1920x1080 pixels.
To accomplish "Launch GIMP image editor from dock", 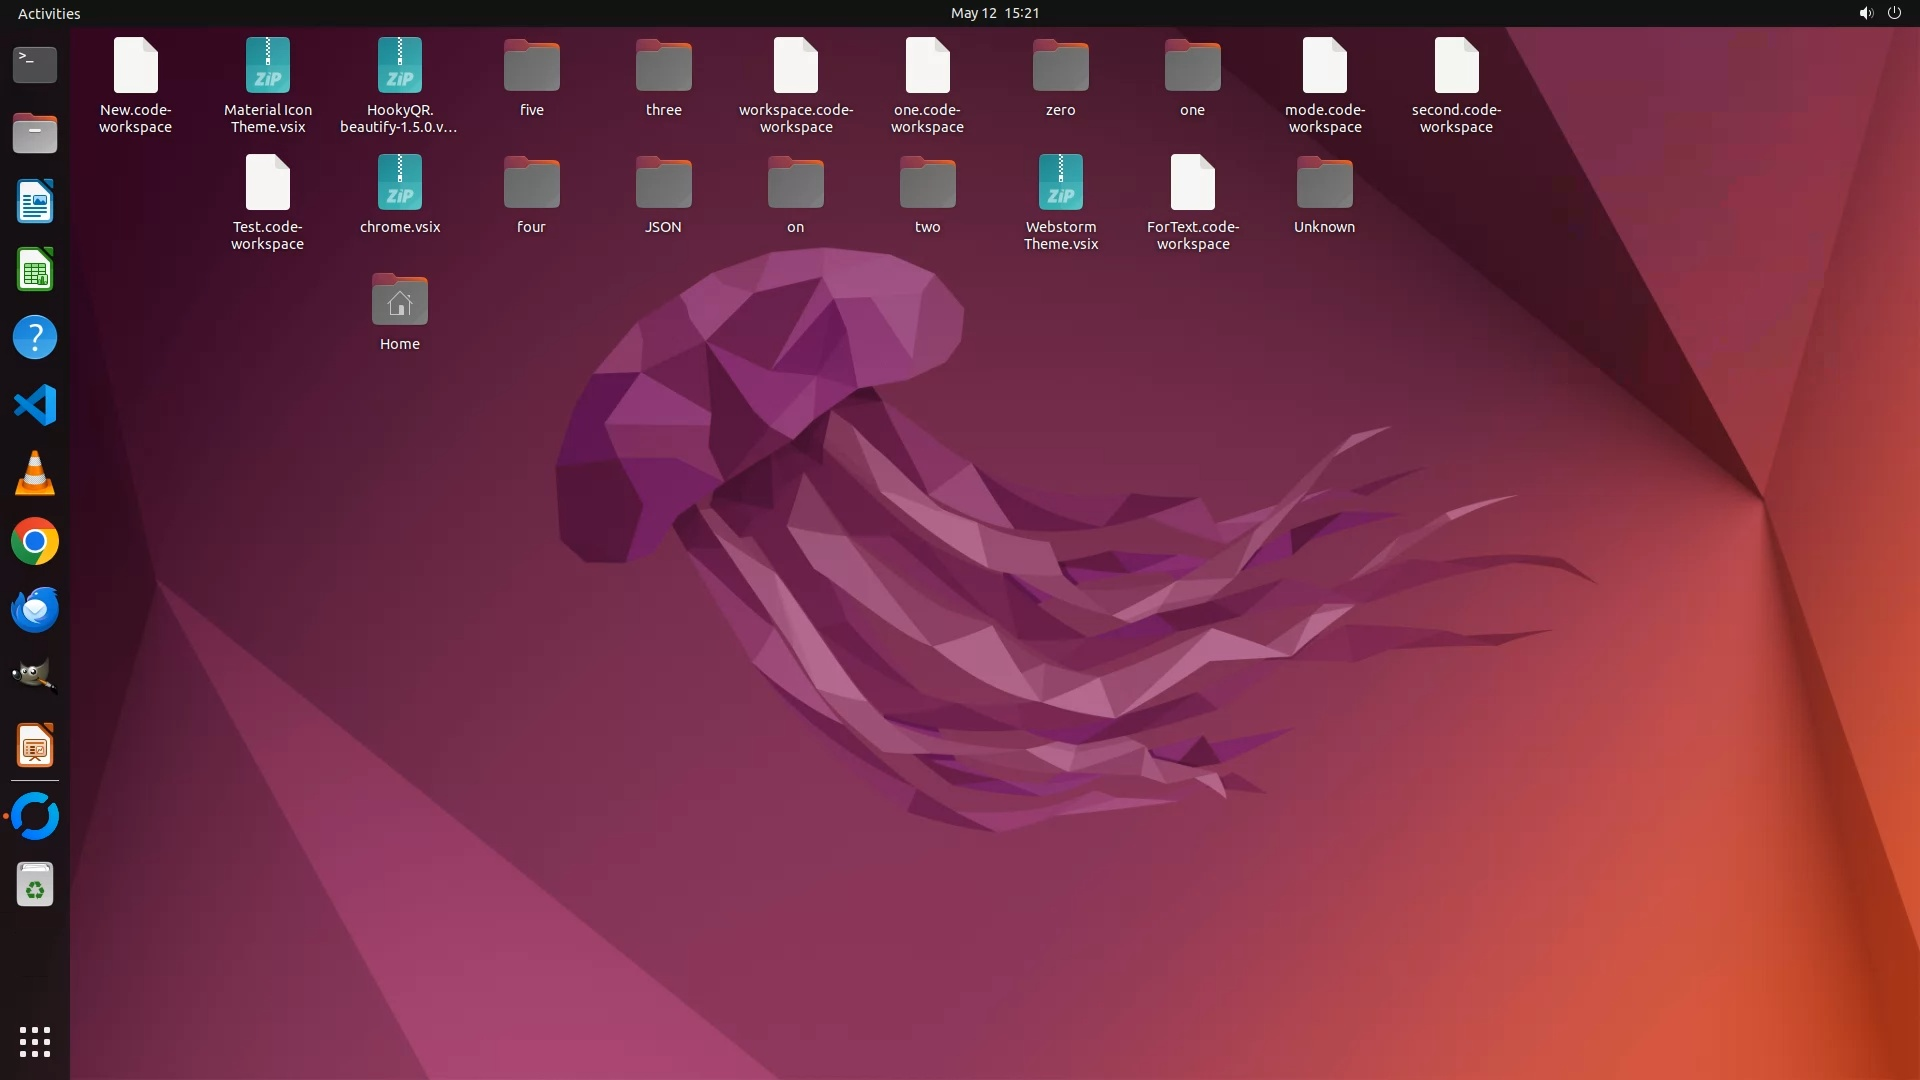I will coord(35,677).
